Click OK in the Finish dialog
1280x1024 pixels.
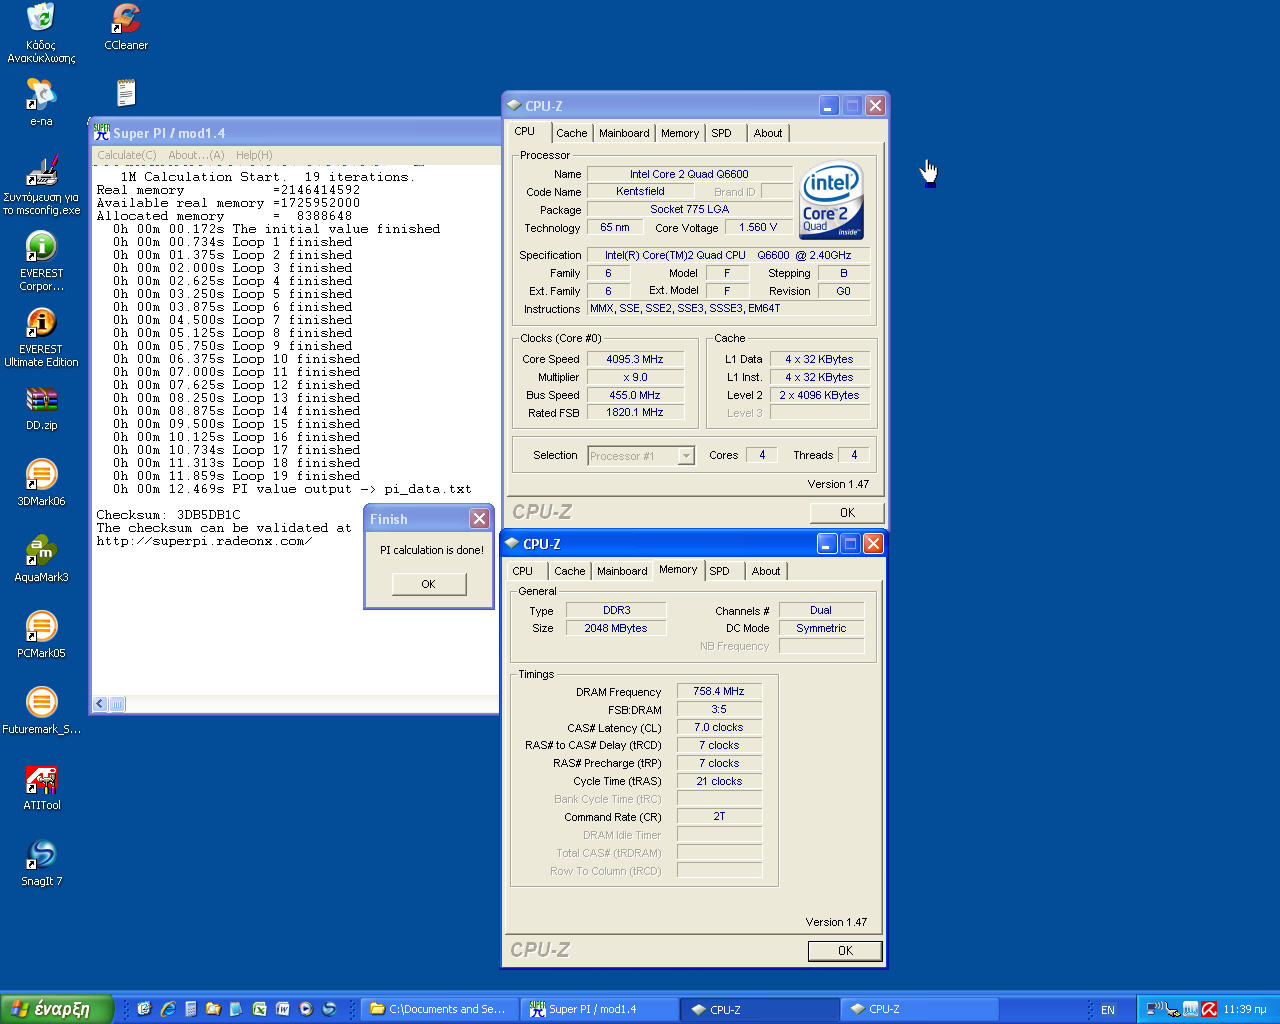(429, 584)
